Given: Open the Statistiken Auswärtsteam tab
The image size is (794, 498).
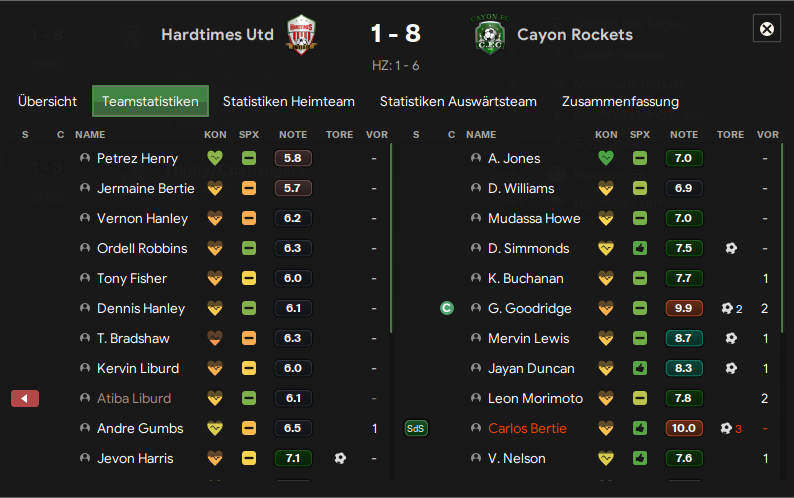Looking at the screenshot, I should [458, 101].
